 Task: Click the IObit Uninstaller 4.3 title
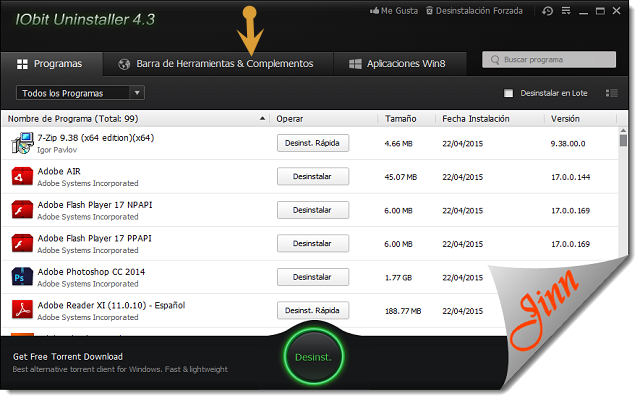[x=85, y=19]
